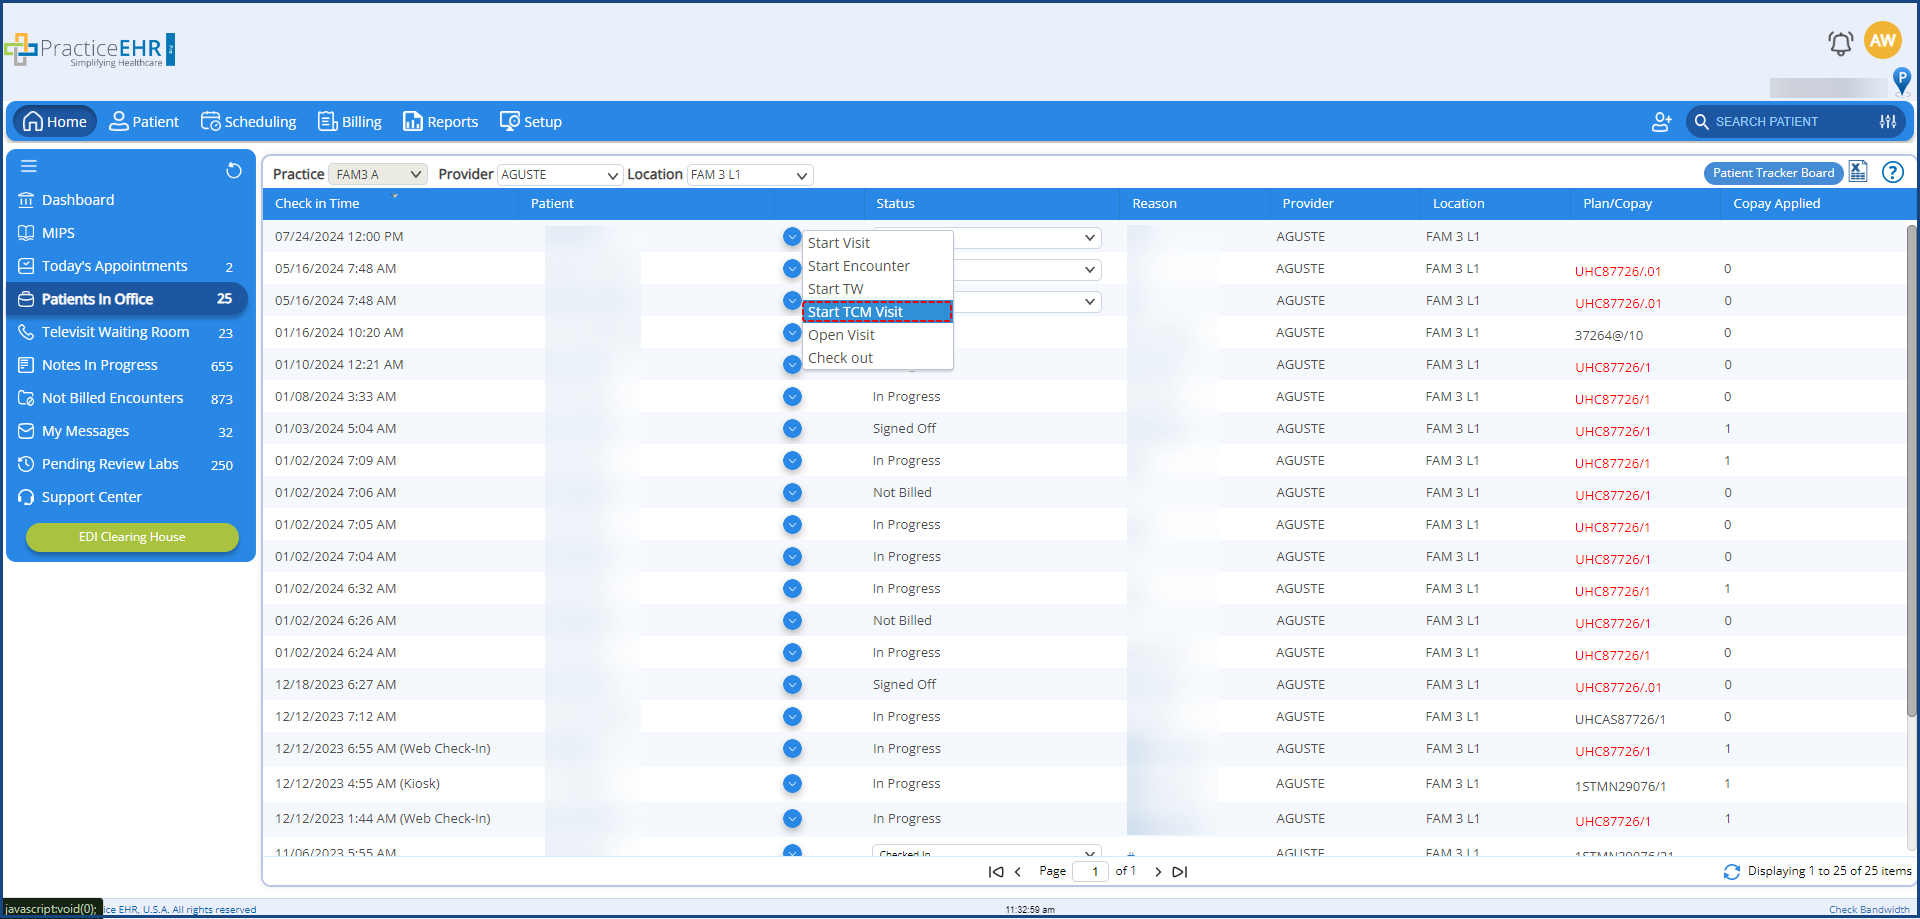Open EDI Clearing House

click(132, 537)
